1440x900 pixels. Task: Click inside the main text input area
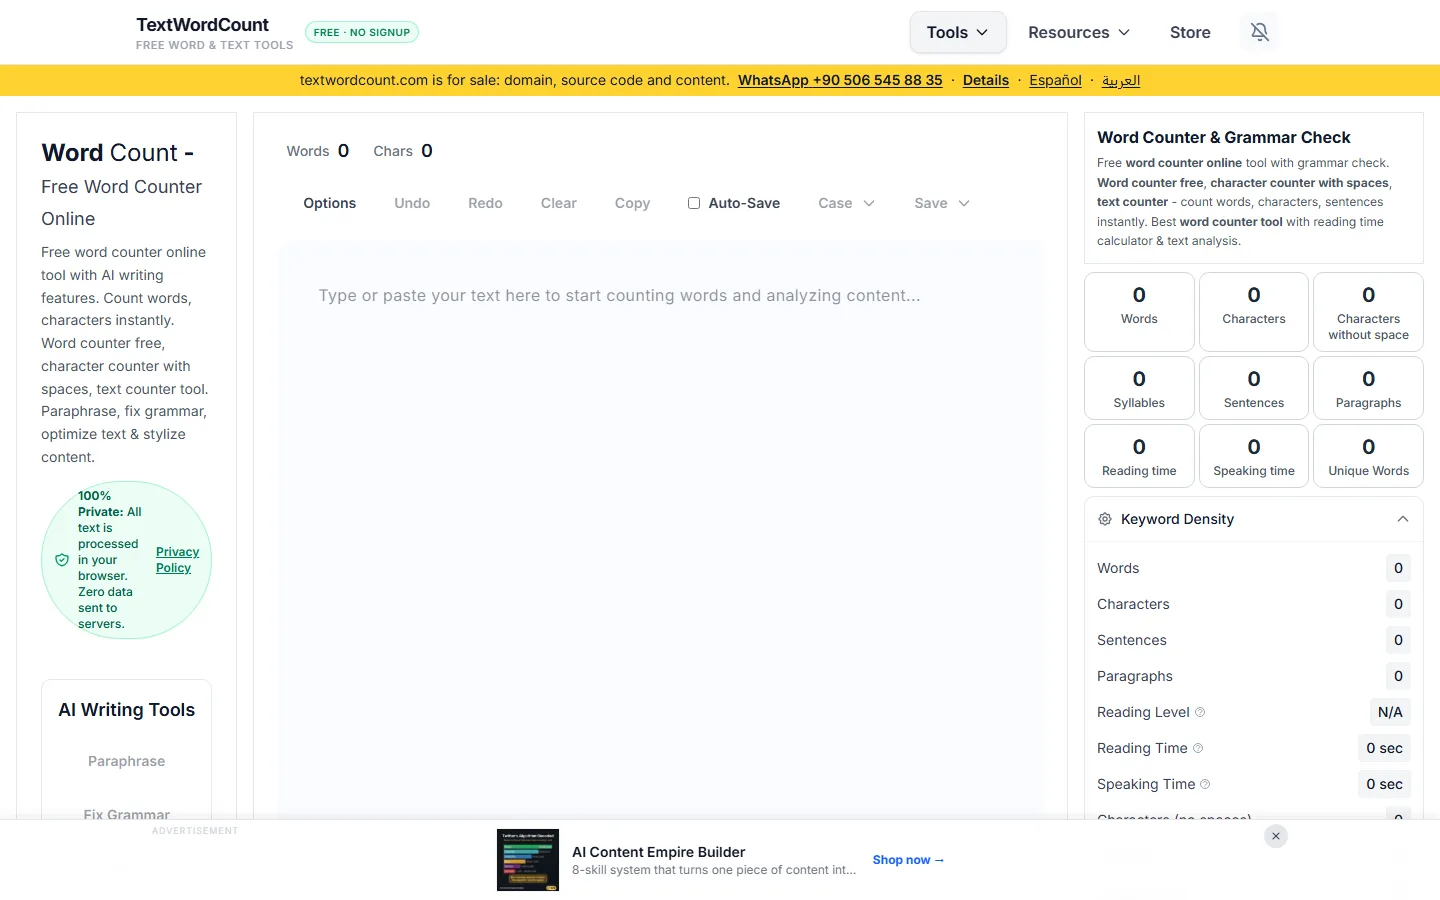660,530
